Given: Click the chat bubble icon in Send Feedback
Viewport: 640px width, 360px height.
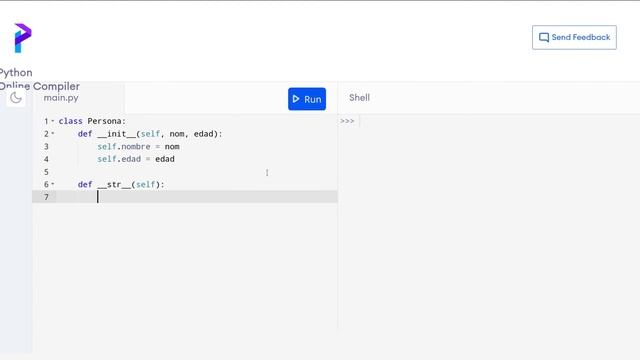Looking at the screenshot, I should 544,38.
